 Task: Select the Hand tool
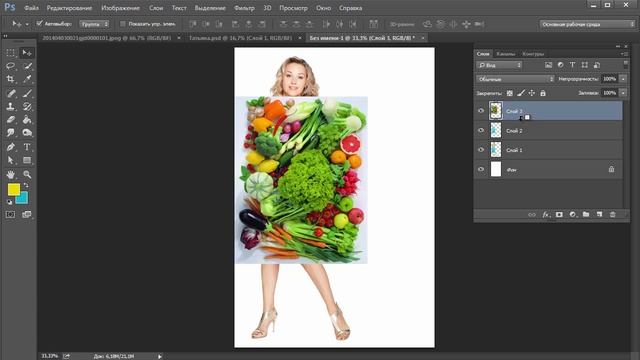[11, 174]
